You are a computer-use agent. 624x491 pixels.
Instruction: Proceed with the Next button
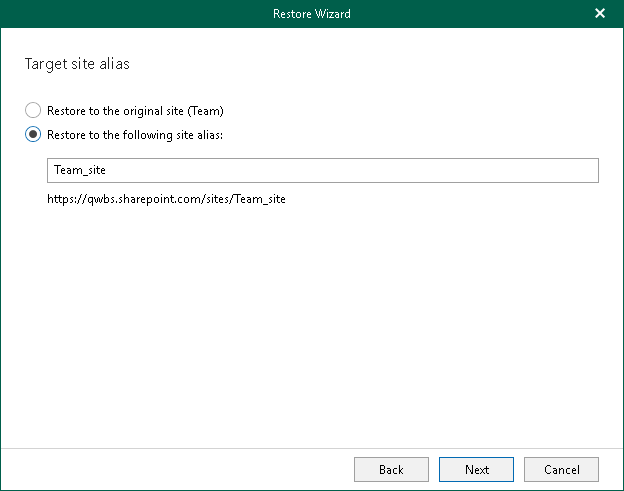[477, 469]
